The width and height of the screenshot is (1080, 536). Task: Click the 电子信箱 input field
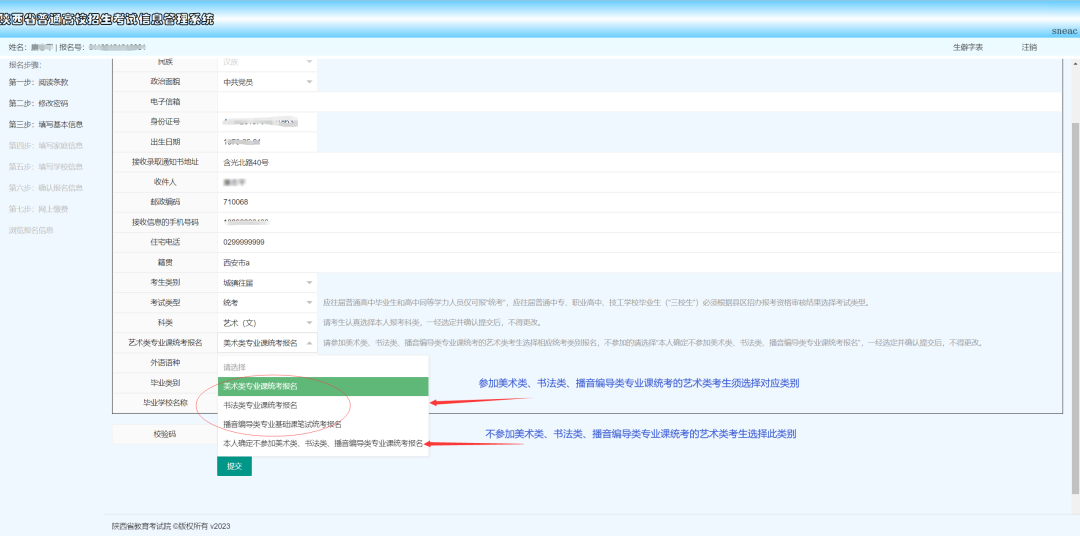637,102
